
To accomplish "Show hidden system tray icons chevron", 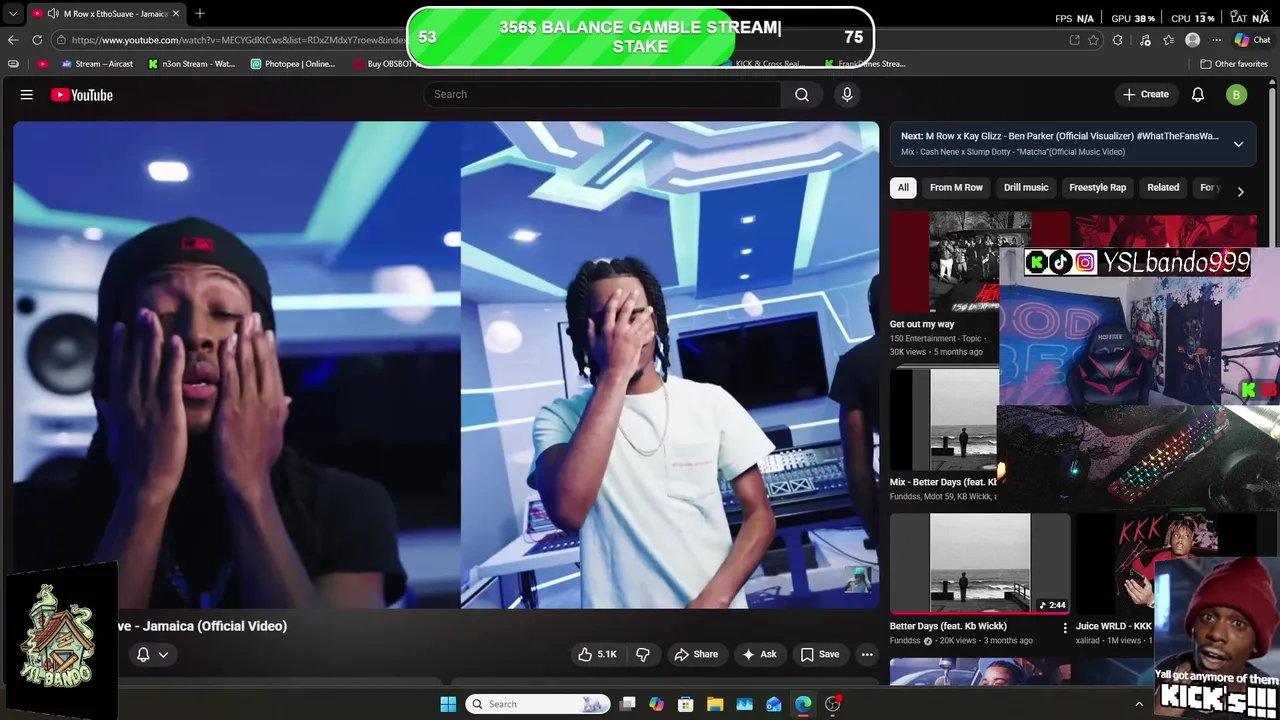I will [x=1138, y=704].
